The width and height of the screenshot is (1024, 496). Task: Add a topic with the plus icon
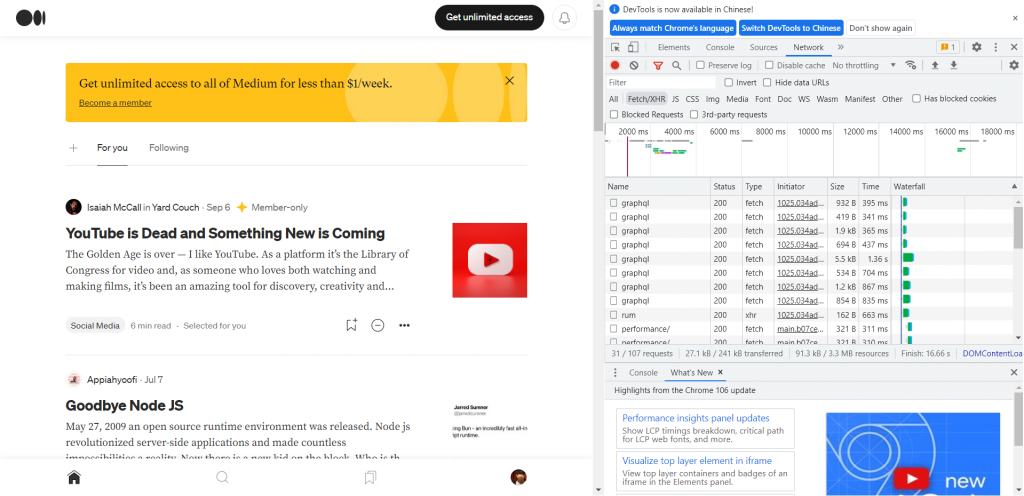(73, 148)
